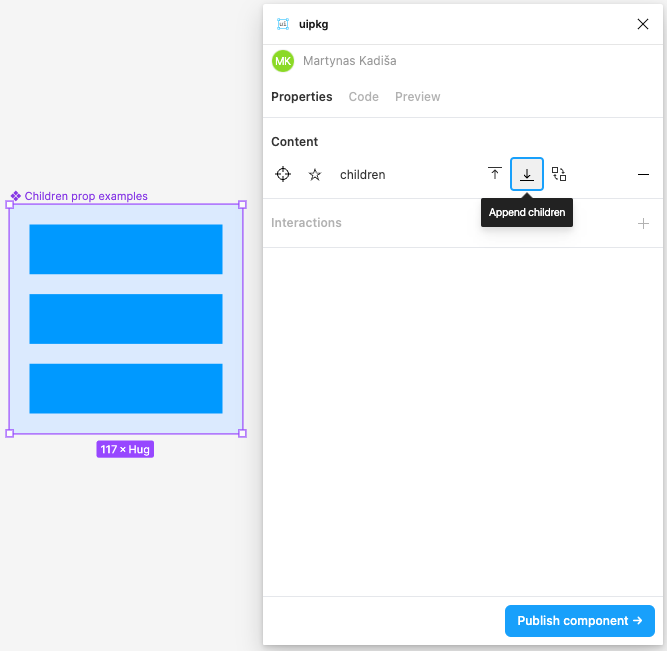Add an interaction using the plus icon
Screen dimensions: 667x651
tap(643, 223)
